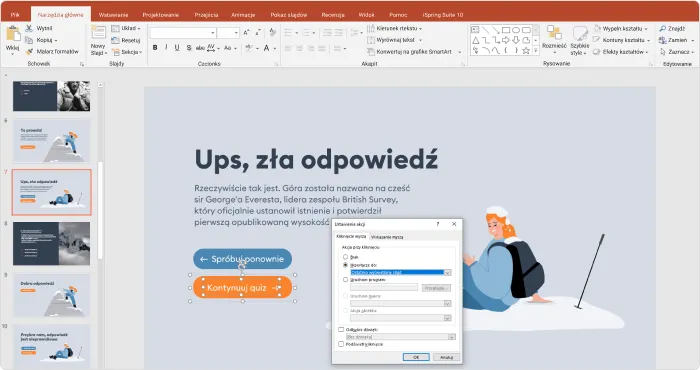Click the Znajdź find tool
Screen dimensions: 700x370
[x=672, y=28]
